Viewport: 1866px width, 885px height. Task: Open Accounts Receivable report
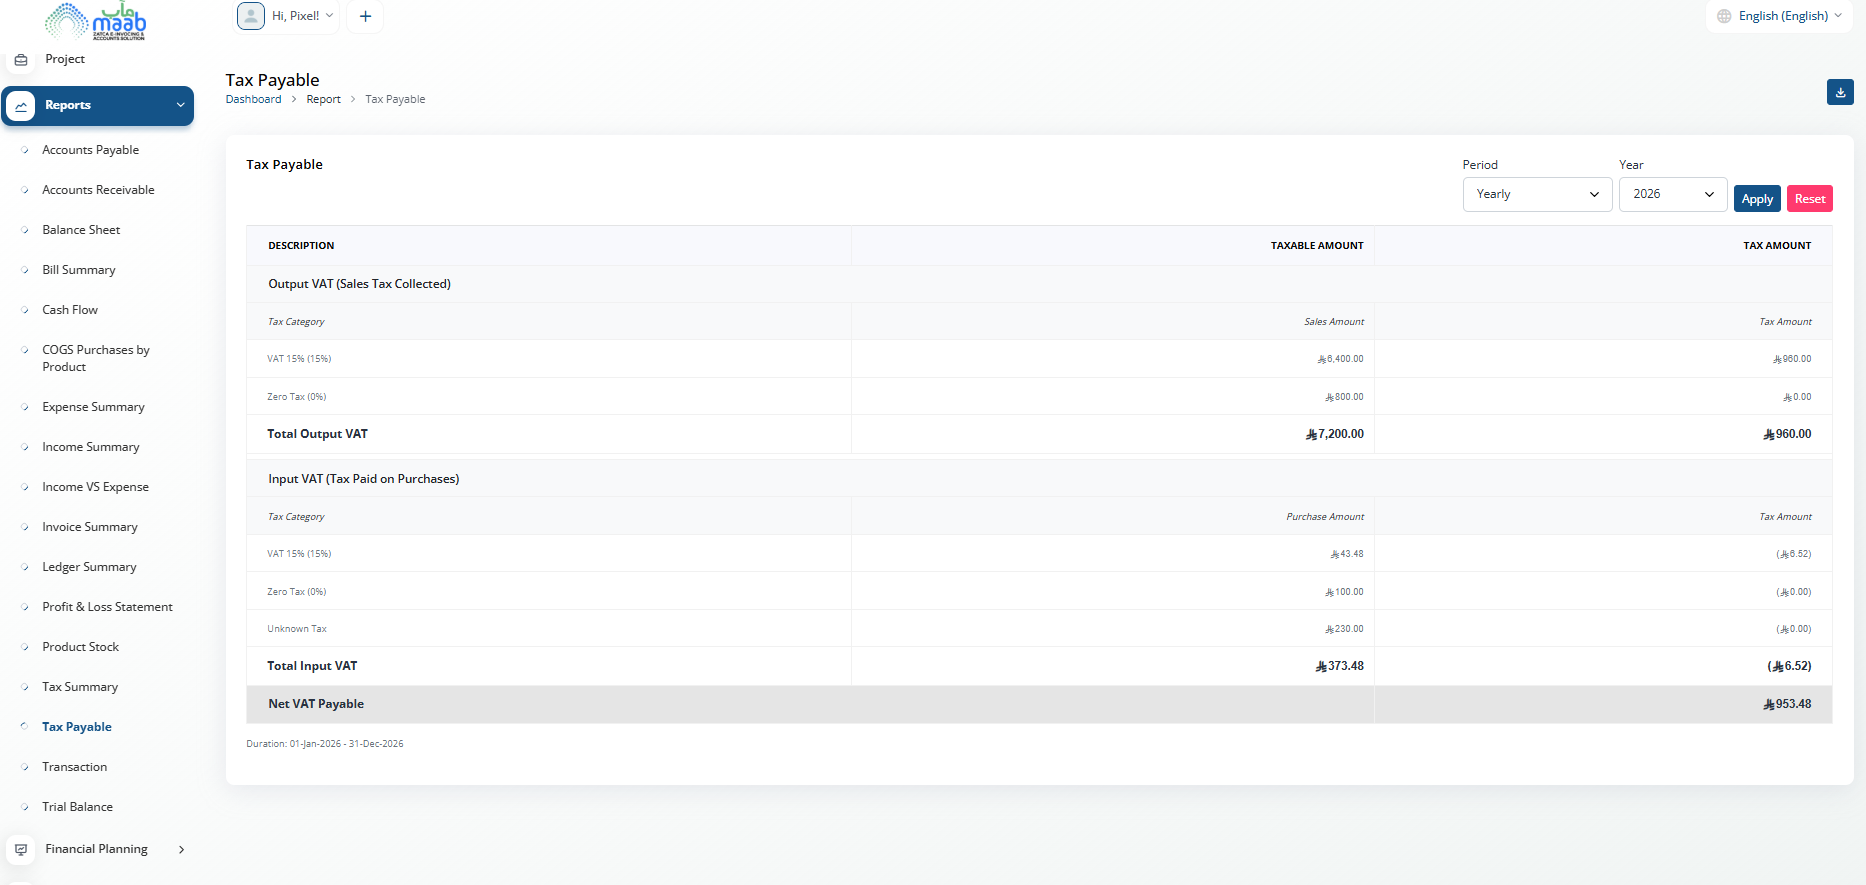coord(98,190)
